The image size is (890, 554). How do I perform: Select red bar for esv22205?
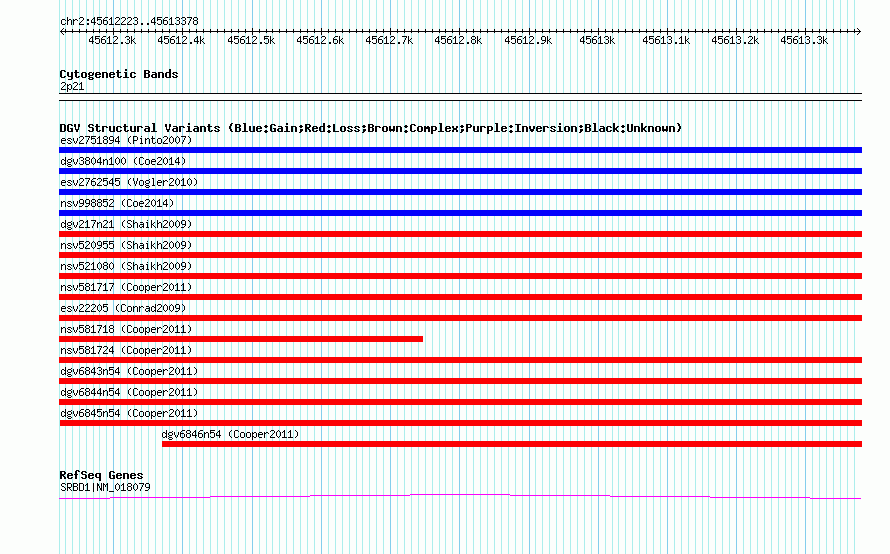pyautogui.click(x=460, y=318)
